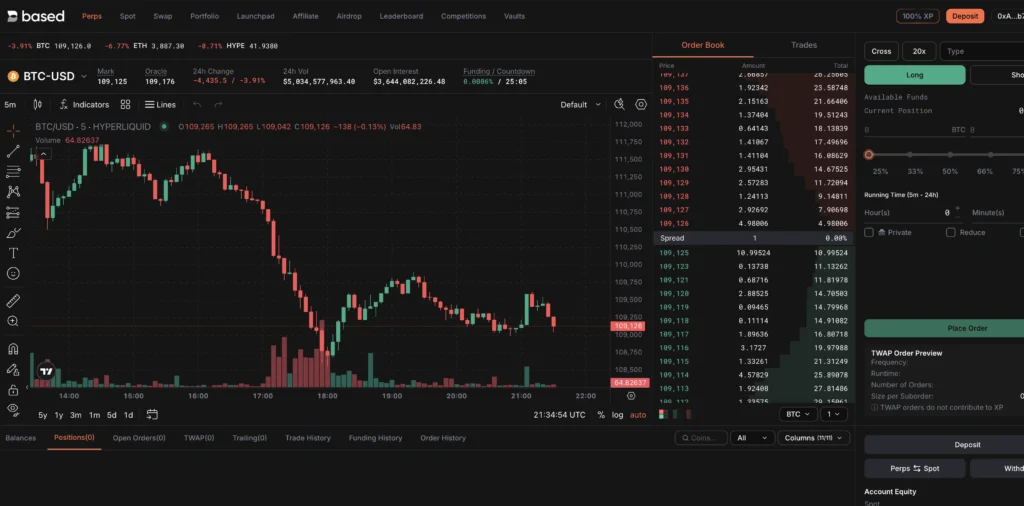Click the Perps ⇆ Spot transfer button
This screenshot has height=506, width=1024.
[x=914, y=468]
